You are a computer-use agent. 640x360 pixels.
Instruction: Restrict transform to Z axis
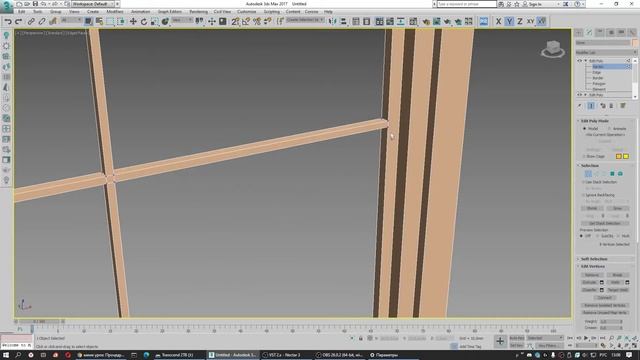click(520, 21)
